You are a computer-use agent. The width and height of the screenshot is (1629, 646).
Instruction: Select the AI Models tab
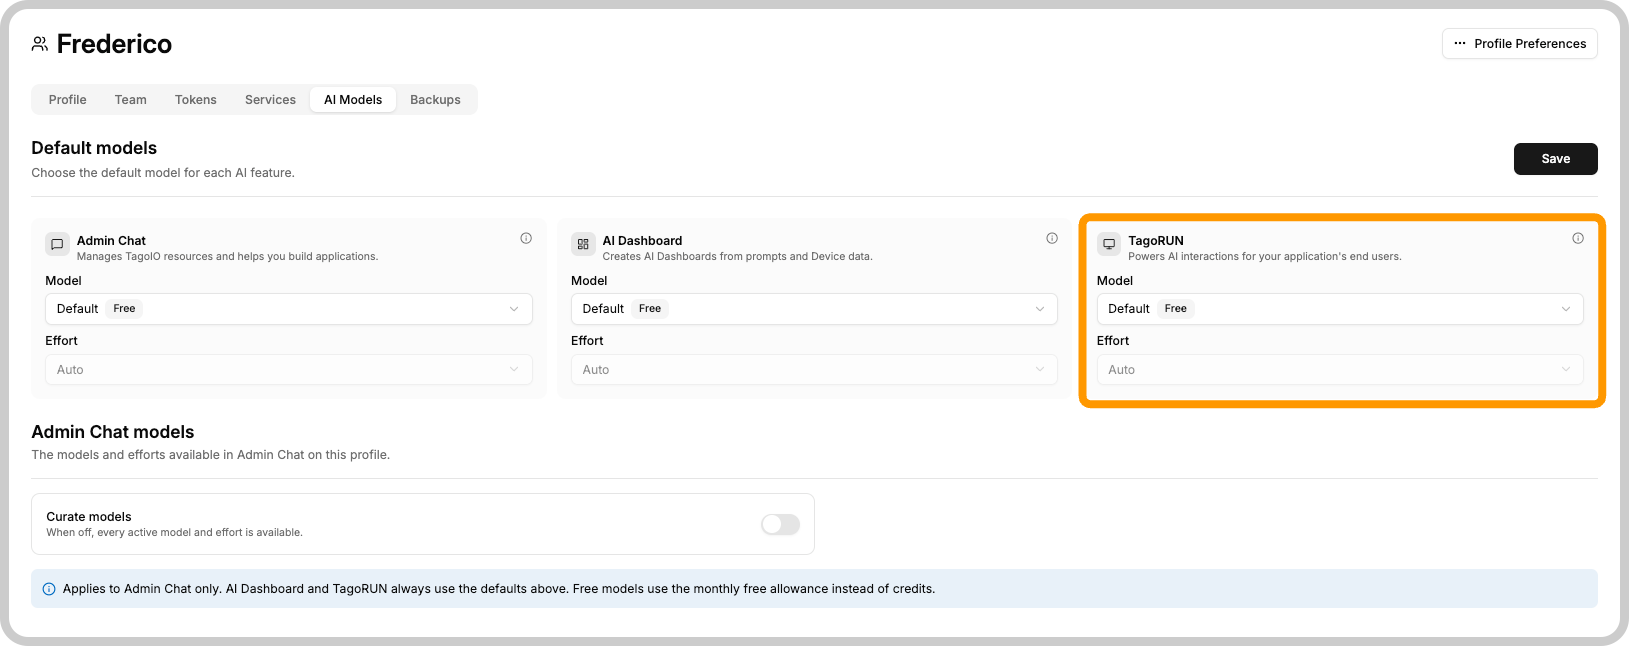[x=353, y=100]
